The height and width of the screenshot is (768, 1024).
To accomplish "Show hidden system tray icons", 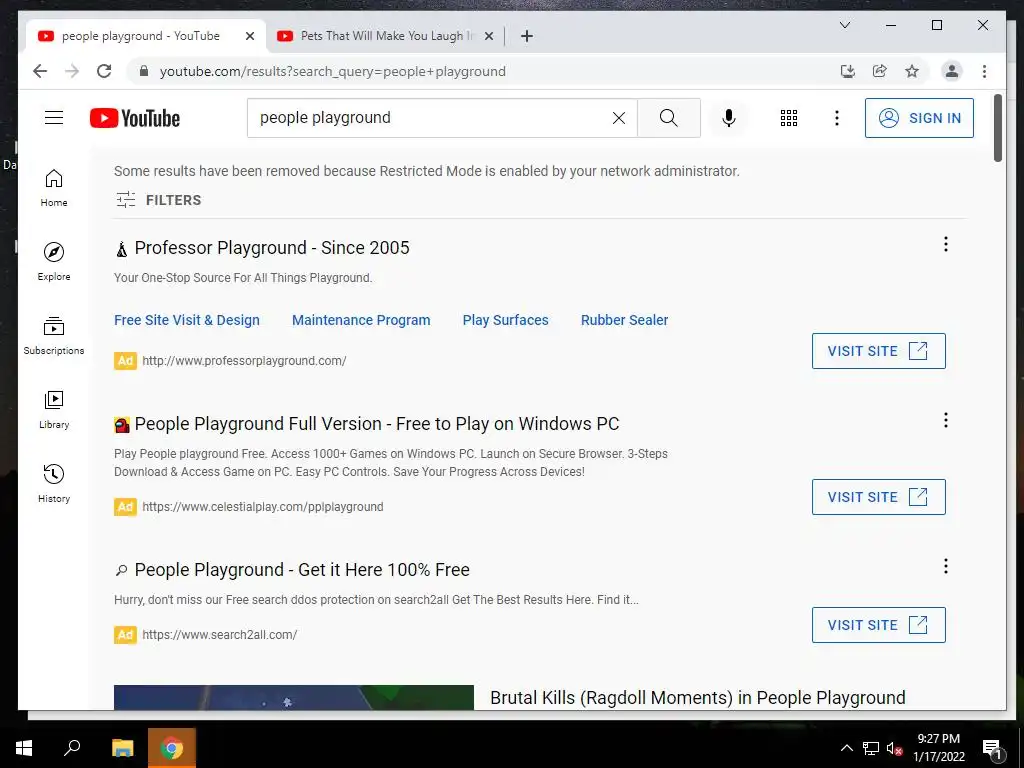I will 846,748.
